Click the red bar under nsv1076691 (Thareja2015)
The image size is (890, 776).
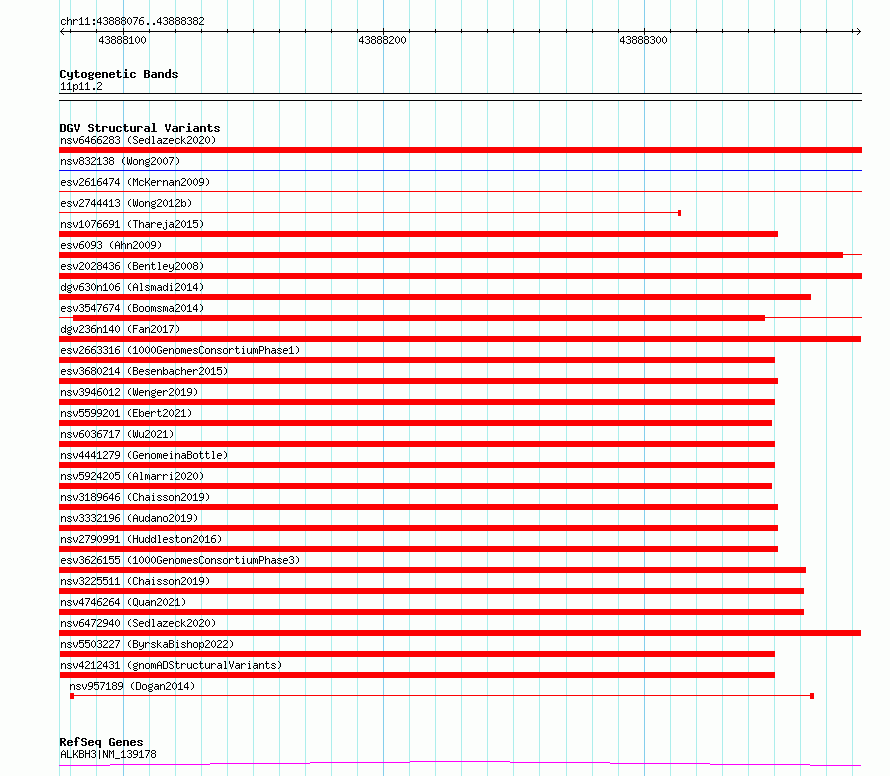click(418, 234)
